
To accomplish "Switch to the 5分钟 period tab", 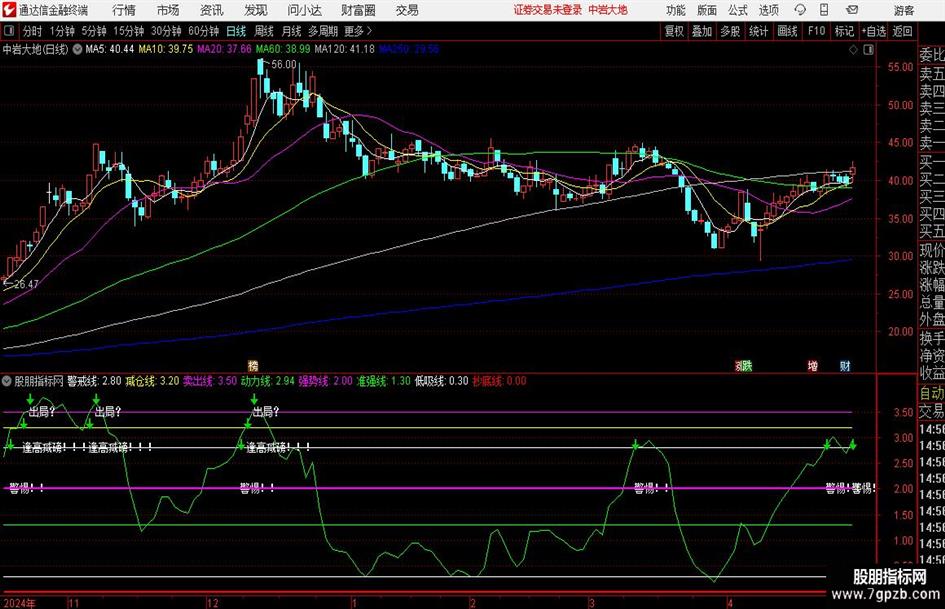I will coord(93,31).
